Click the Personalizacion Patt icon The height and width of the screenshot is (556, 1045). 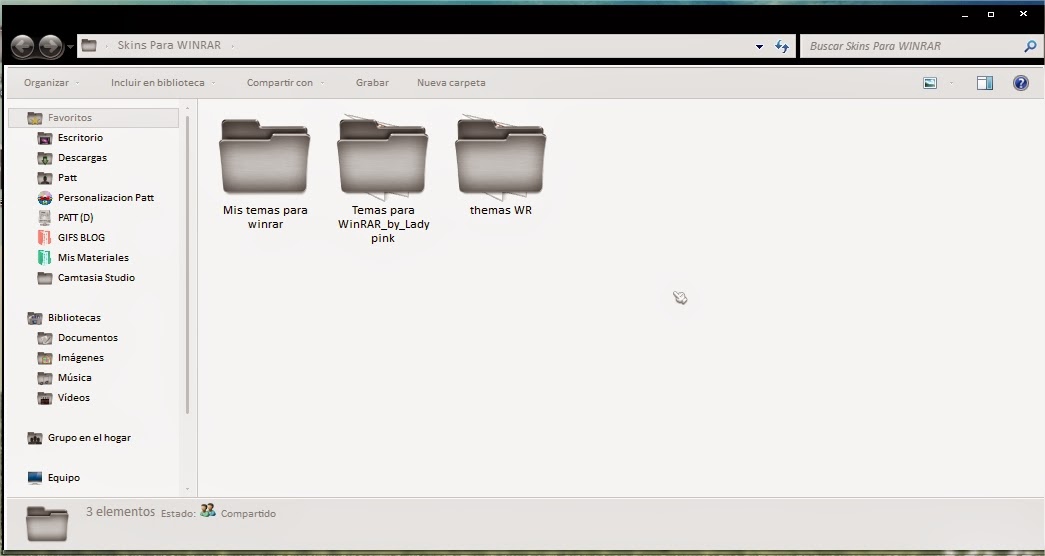[45, 198]
